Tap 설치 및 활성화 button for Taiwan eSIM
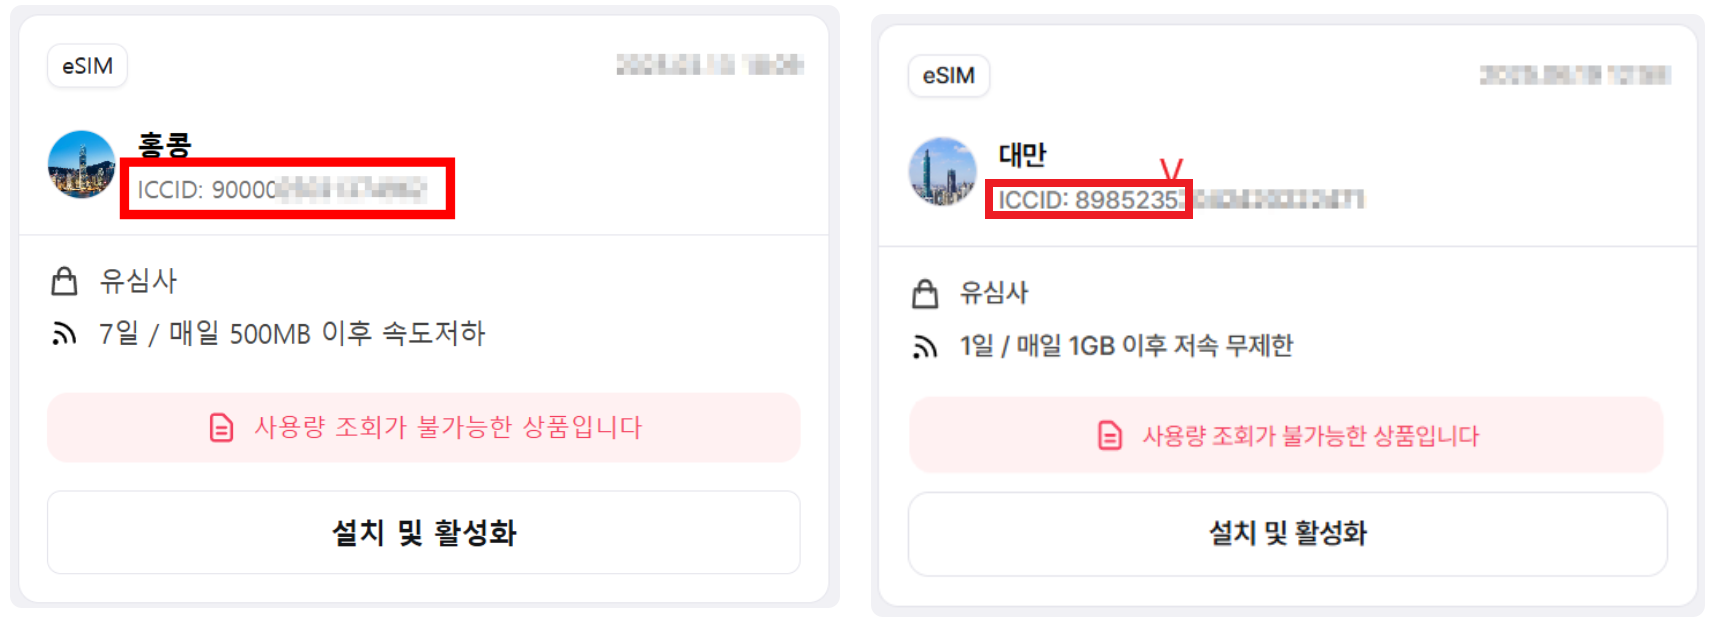 (1288, 533)
